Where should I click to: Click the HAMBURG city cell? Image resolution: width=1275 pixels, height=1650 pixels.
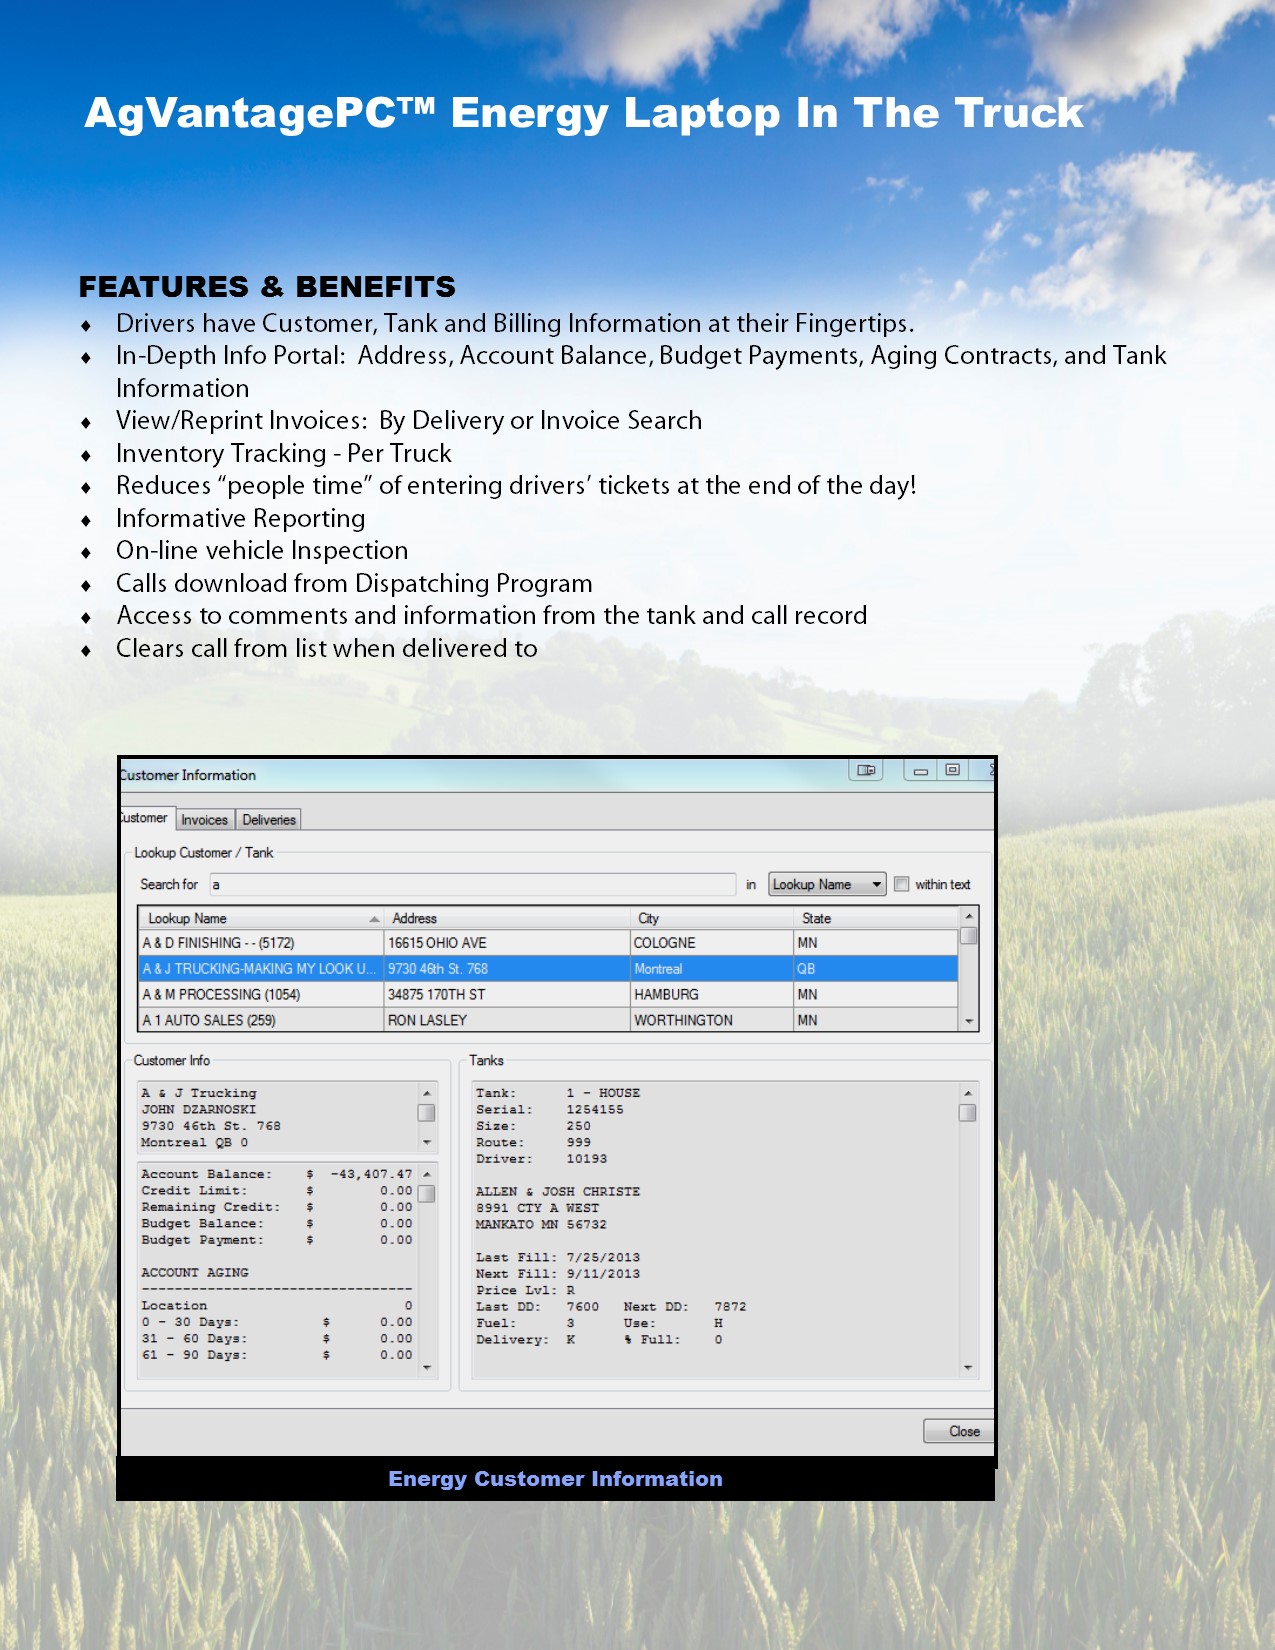pyautogui.click(x=712, y=995)
